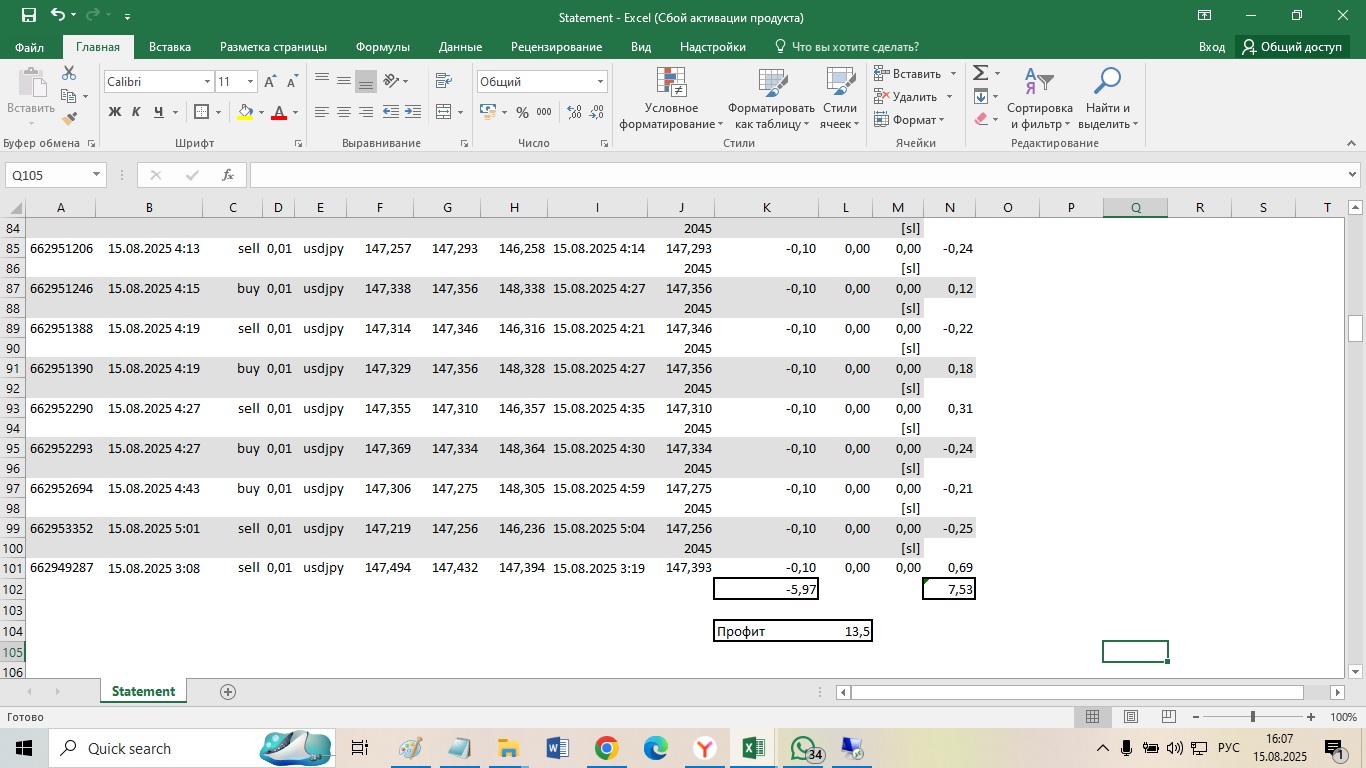Click the Вход sign-in link
This screenshot has width=1366, height=768.
pos(1211,47)
